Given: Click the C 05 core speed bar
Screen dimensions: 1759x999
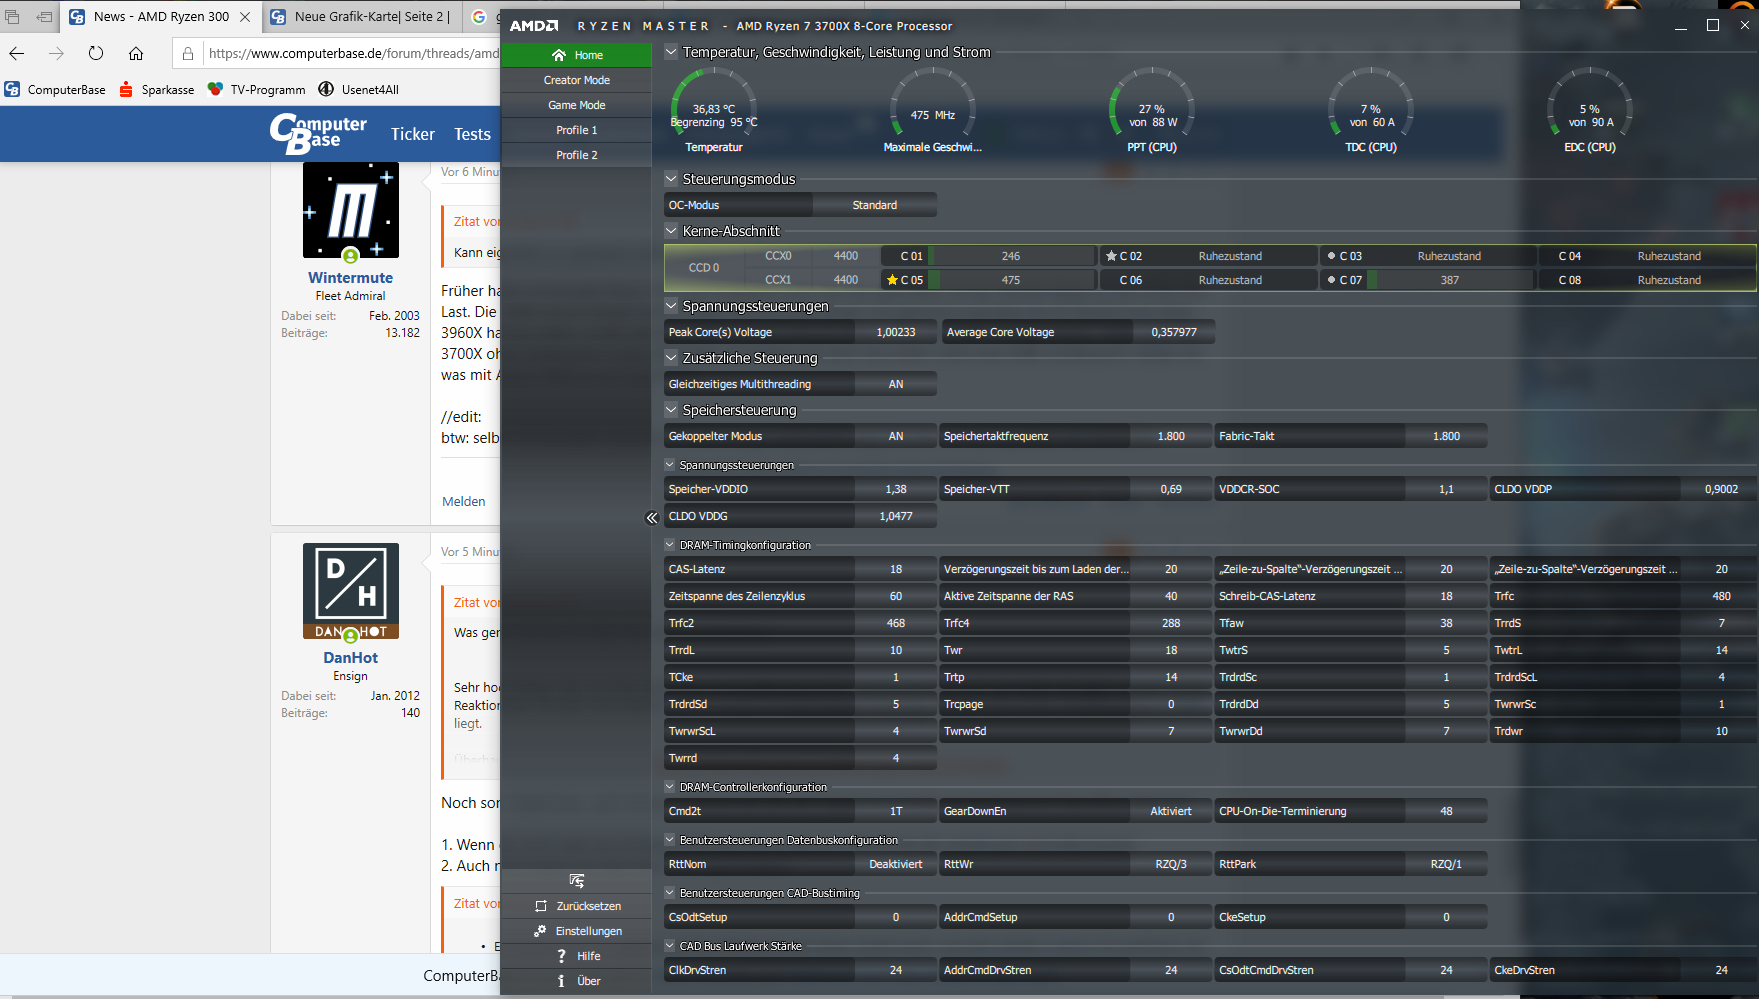Looking at the screenshot, I should tap(1011, 280).
